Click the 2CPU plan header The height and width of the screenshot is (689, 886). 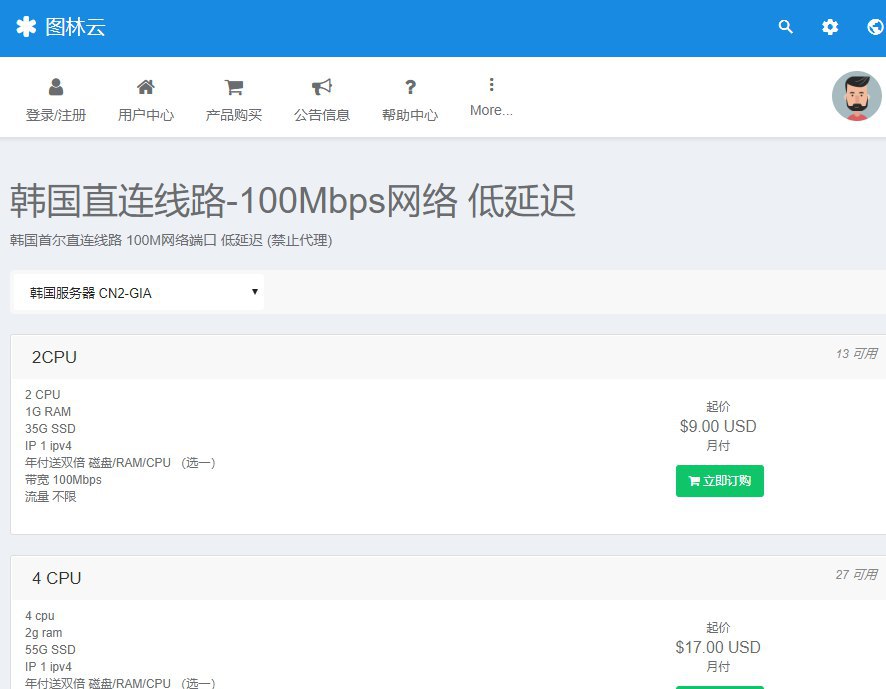click(54, 357)
